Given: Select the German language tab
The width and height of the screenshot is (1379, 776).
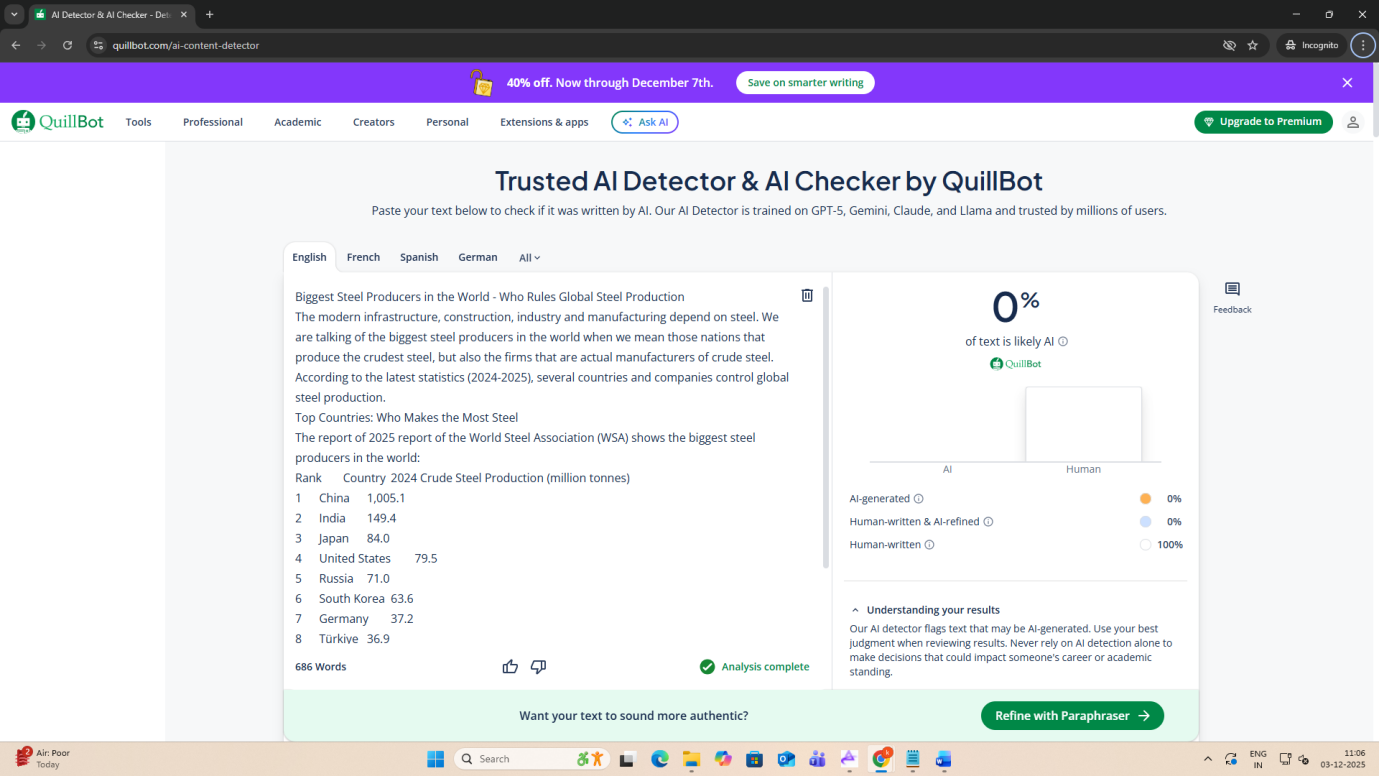Looking at the screenshot, I should pyautogui.click(x=477, y=257).
